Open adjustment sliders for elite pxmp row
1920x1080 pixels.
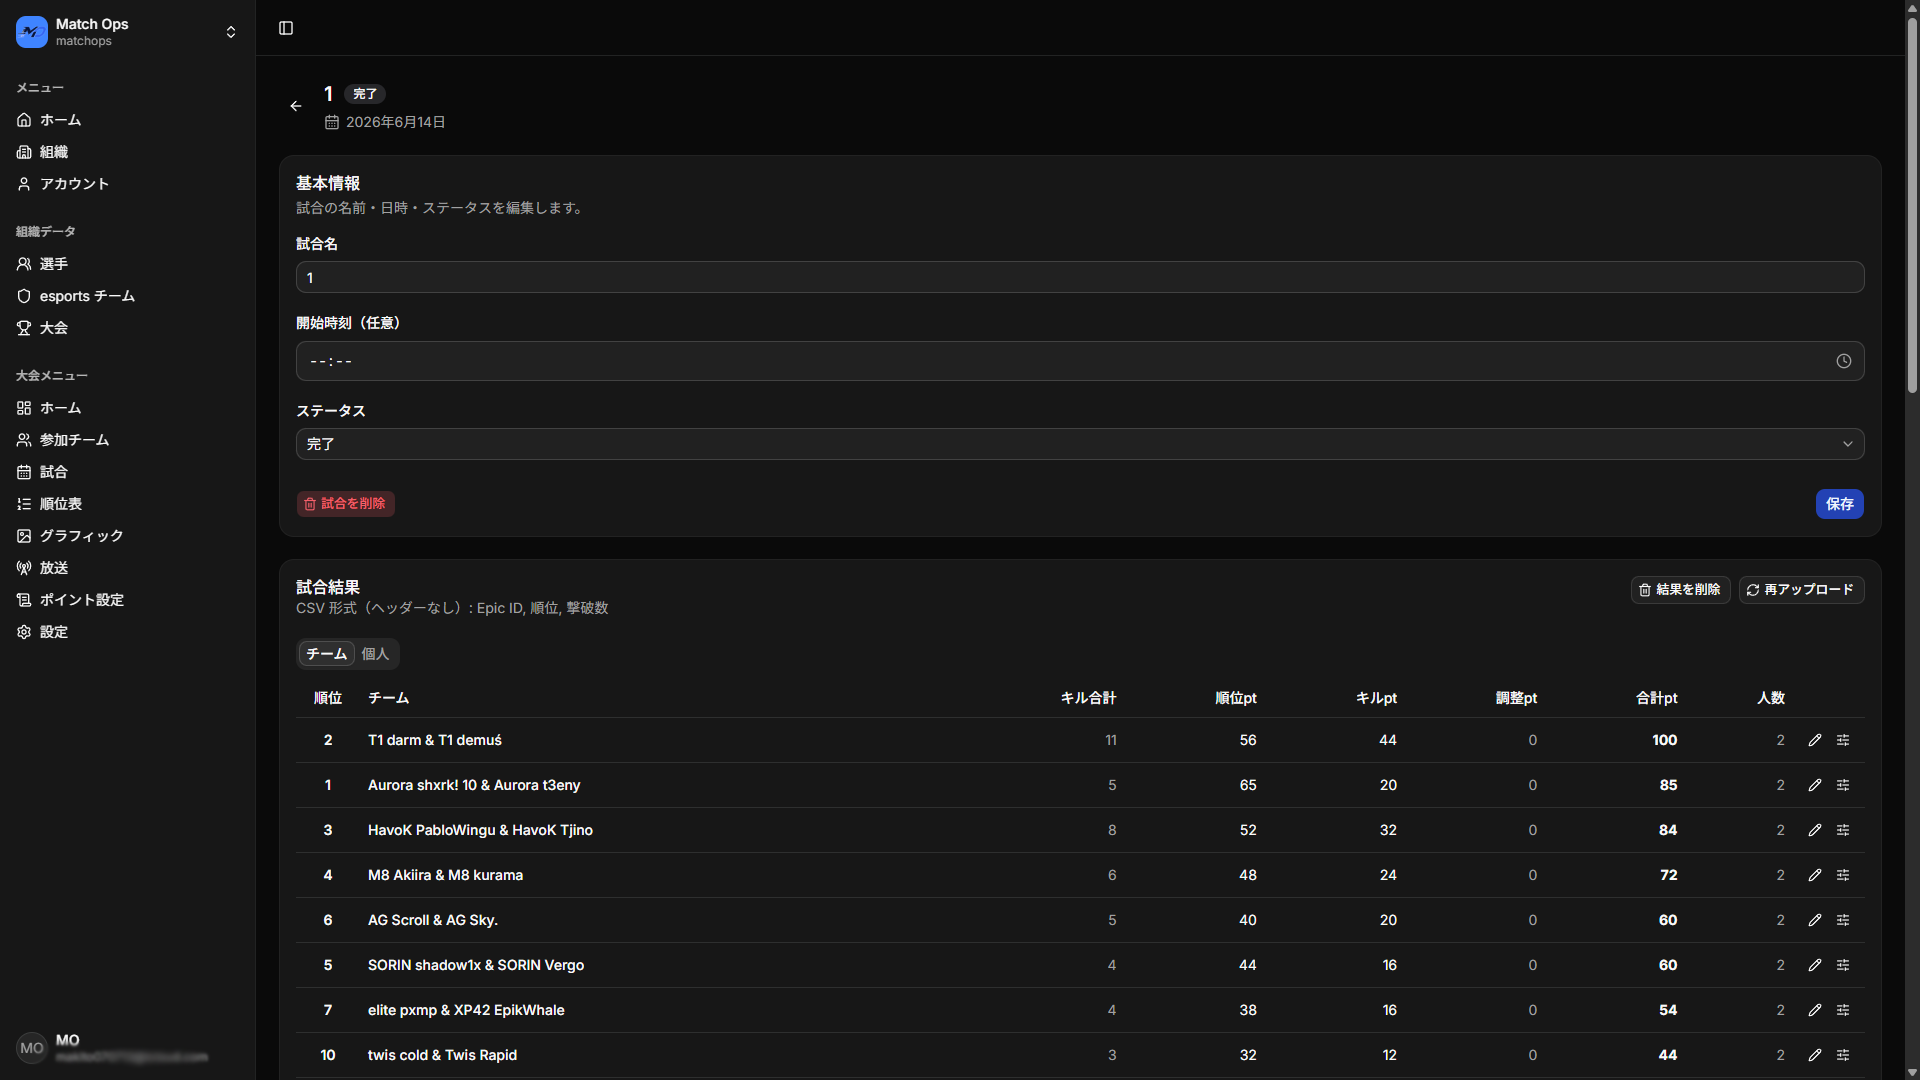click(x=1843, y=1010)
